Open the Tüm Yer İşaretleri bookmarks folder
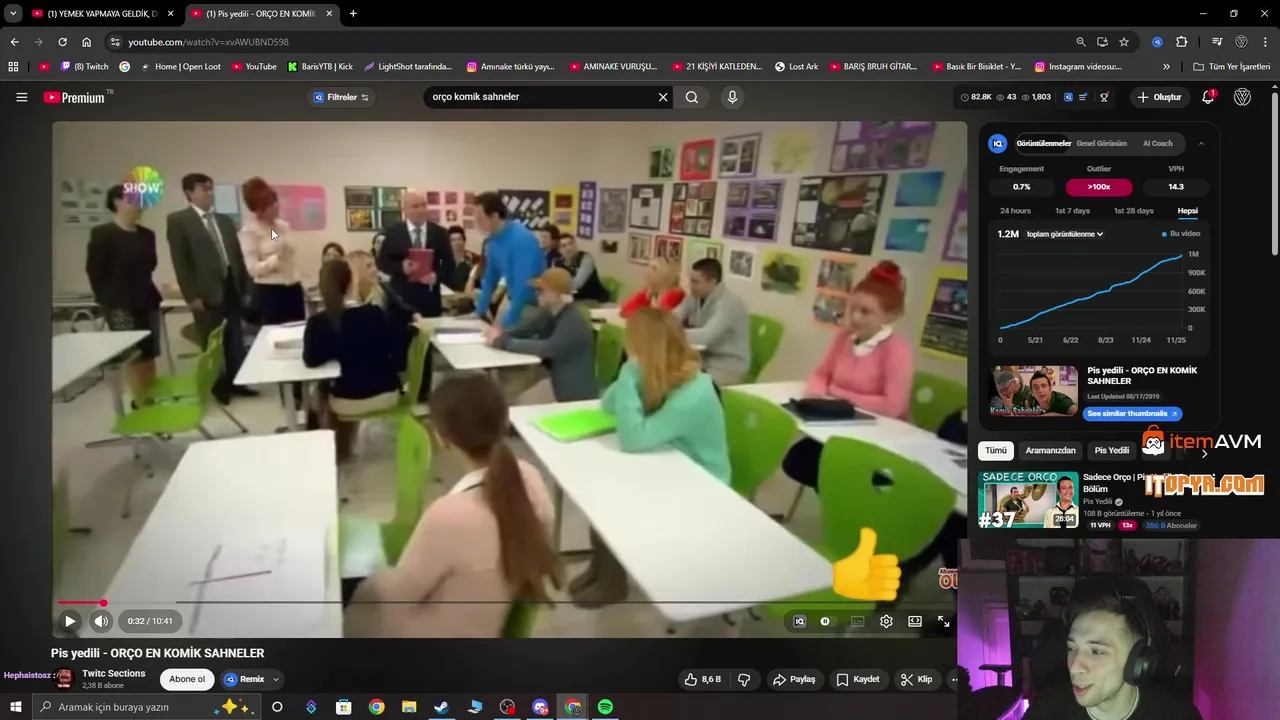 [1231, 67]
